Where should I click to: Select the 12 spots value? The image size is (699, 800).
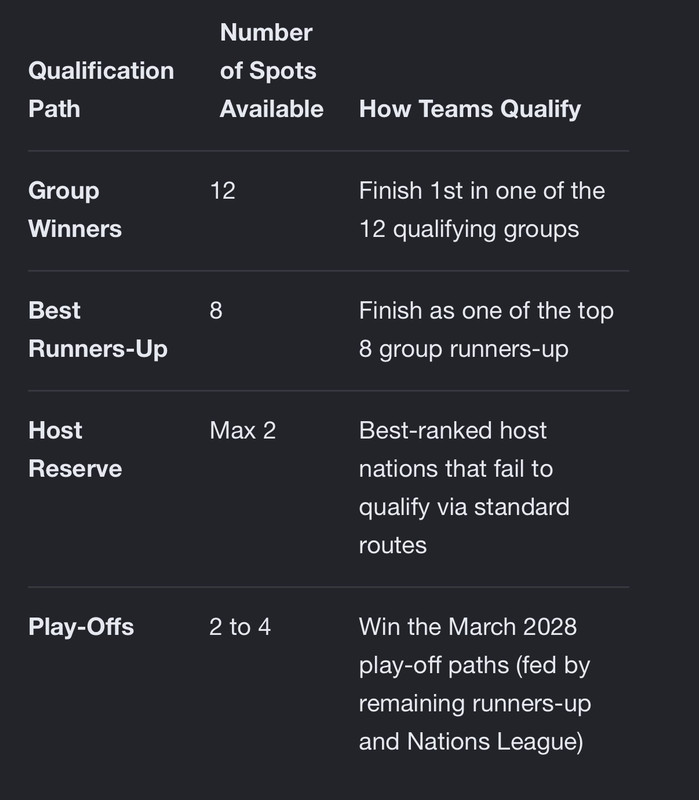222,191
